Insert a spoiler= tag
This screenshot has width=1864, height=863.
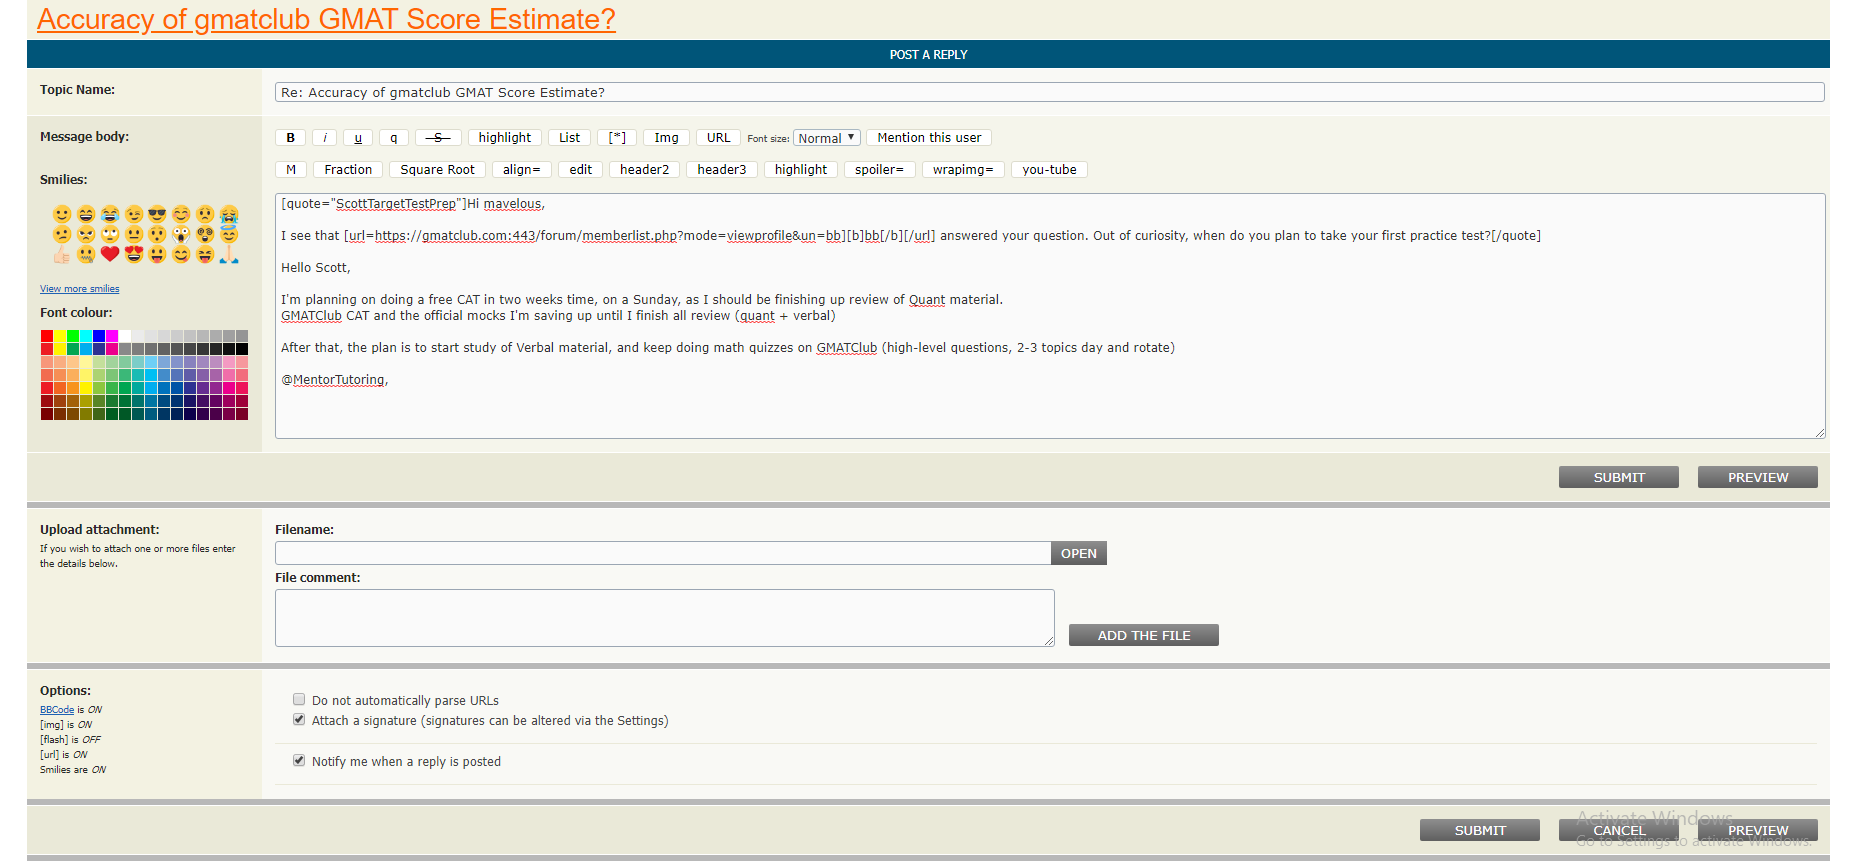pyautogui.click(x=879, y=170)
